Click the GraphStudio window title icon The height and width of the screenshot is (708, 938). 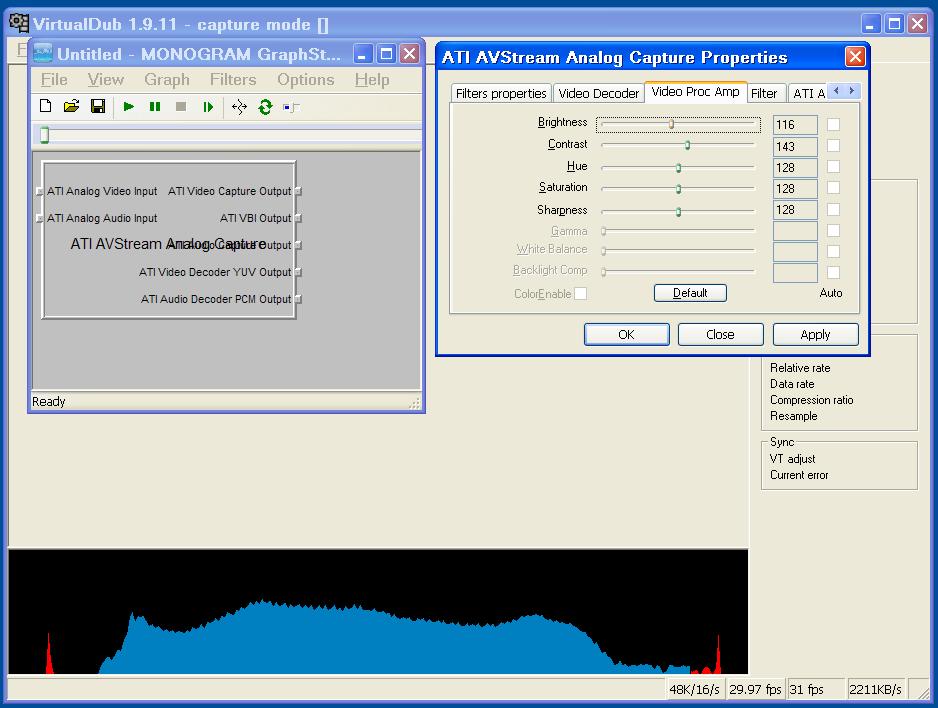tap(43, 53)
